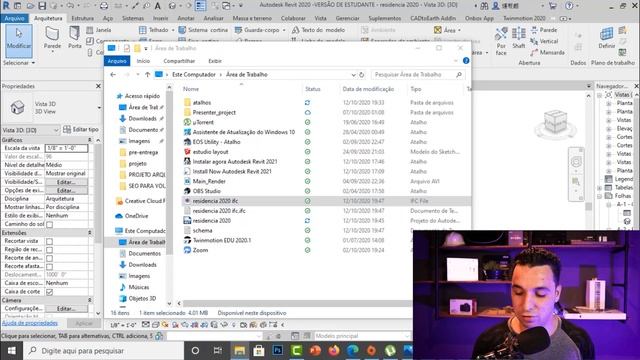Toggle Caminho do sol checkbox
This screenshot has width=640, height=360.
49,224
